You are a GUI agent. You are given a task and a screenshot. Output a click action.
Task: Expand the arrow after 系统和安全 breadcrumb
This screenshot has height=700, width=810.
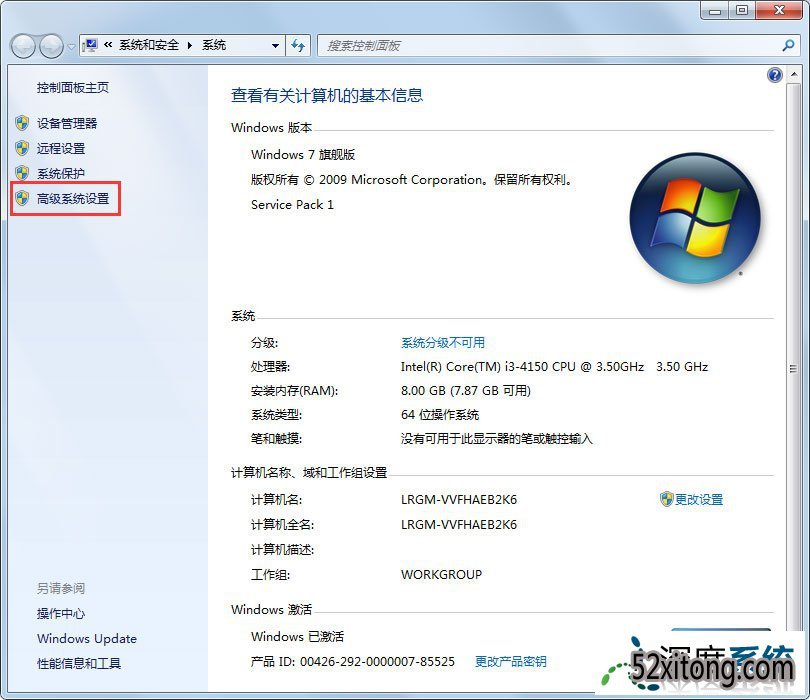[x=190, y=45]
